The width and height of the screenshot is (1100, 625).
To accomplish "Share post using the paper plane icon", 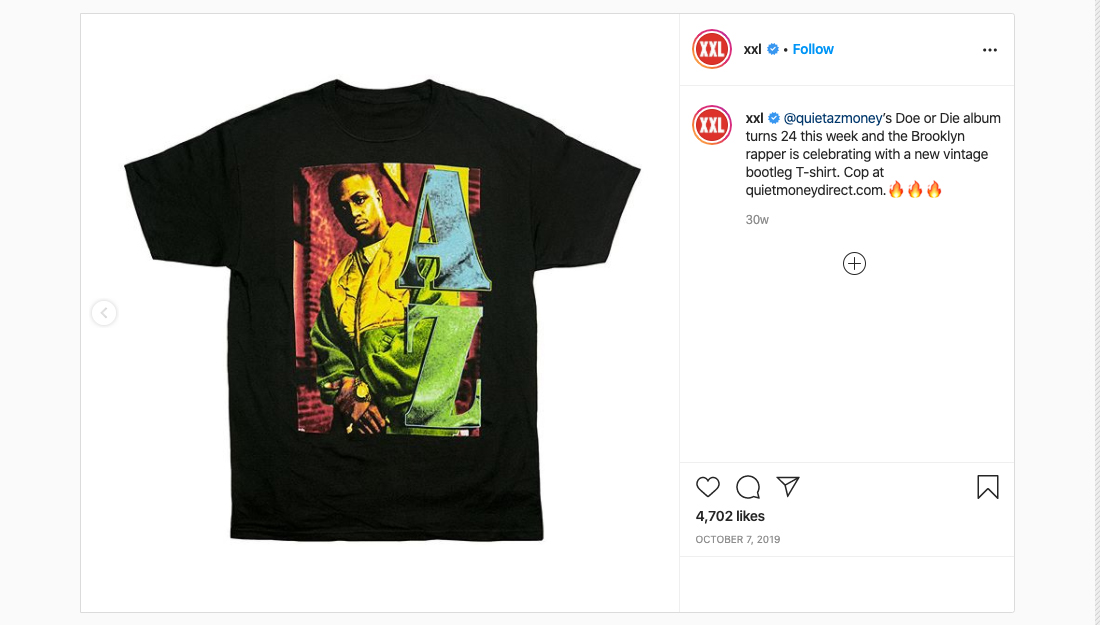I will [x=788, y=486].
